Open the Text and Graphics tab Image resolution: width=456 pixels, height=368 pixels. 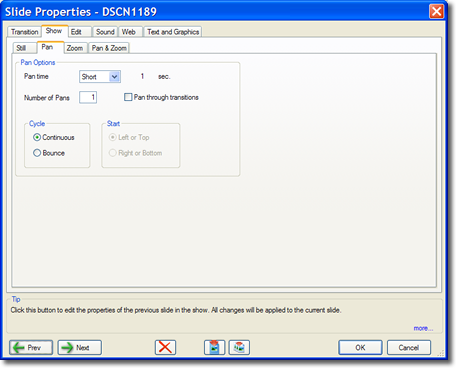[x=173, y=32]
